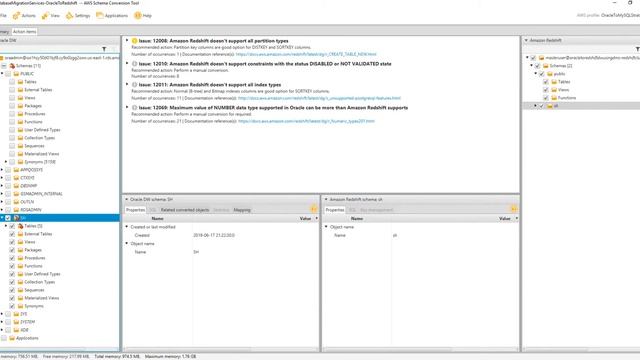Open the Settings menu

[78, 16]
